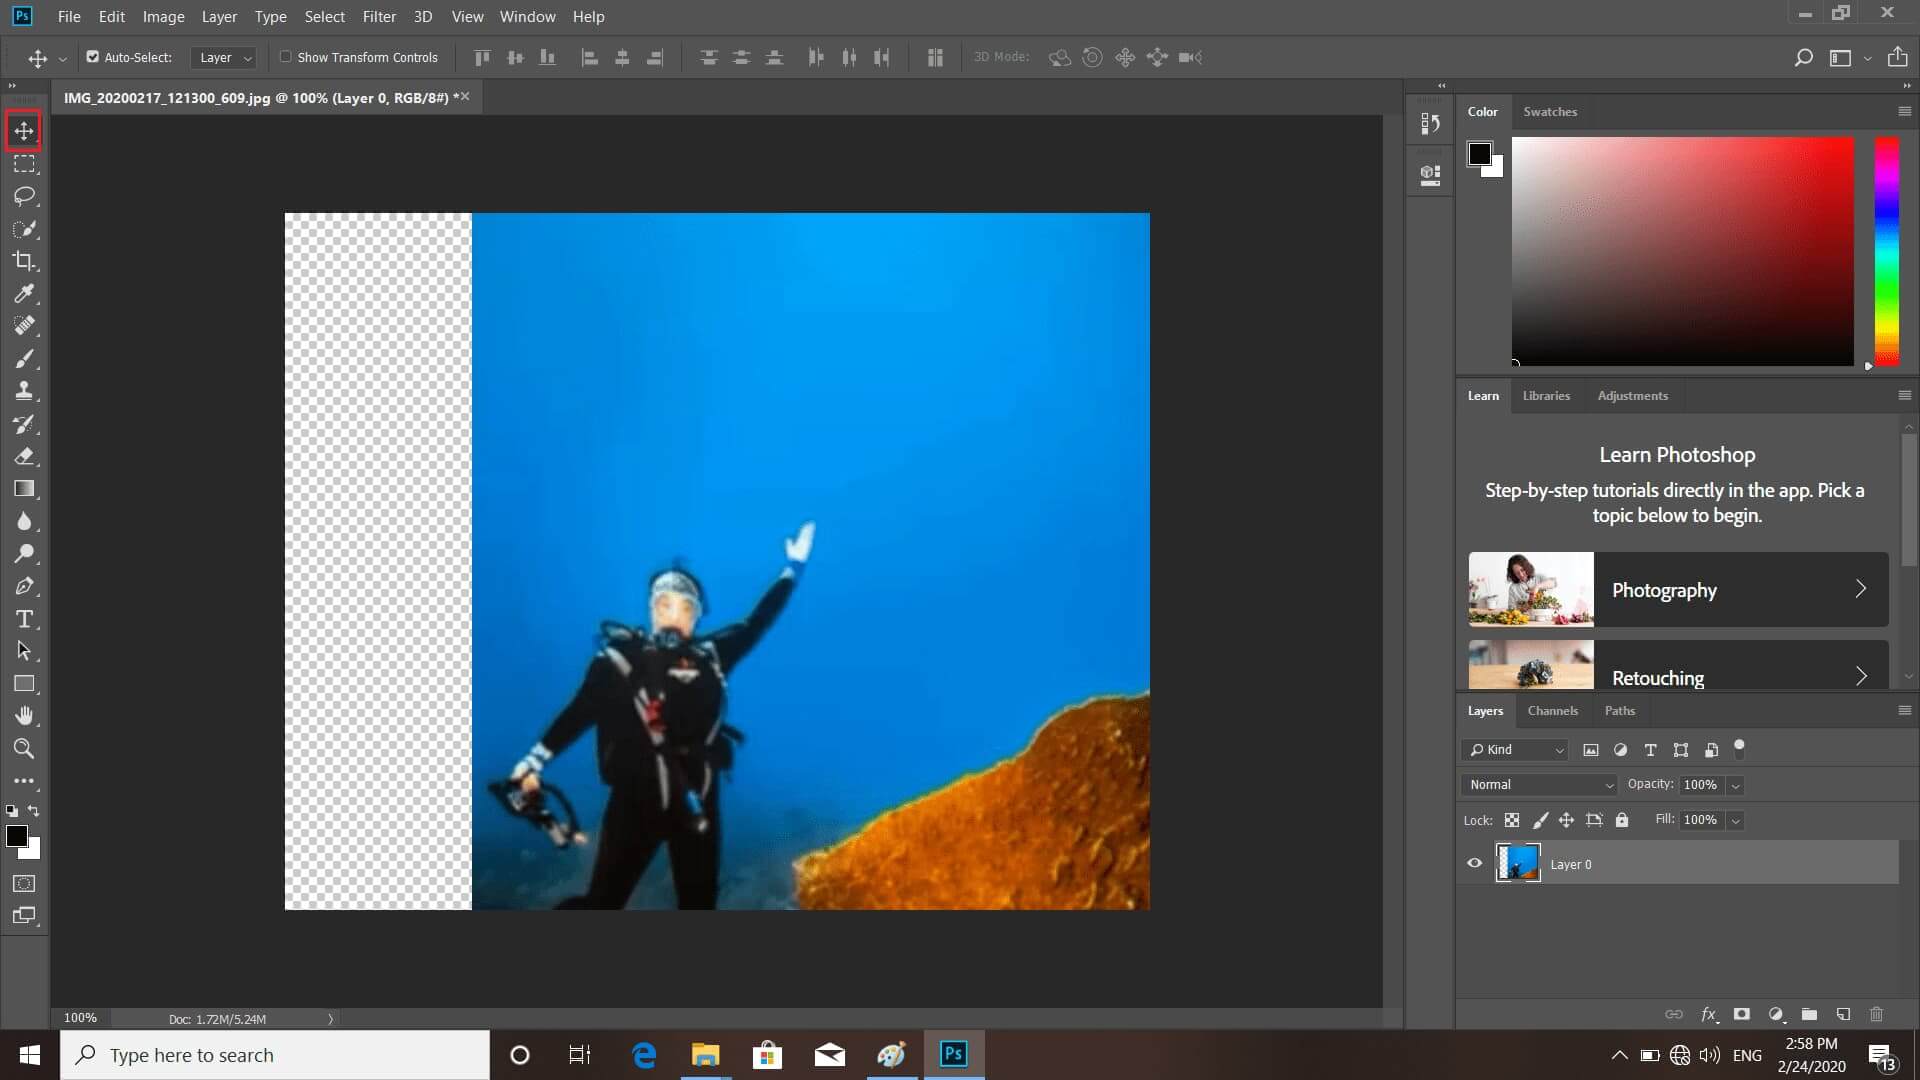Select the Dodge tool

pos(24,553)
